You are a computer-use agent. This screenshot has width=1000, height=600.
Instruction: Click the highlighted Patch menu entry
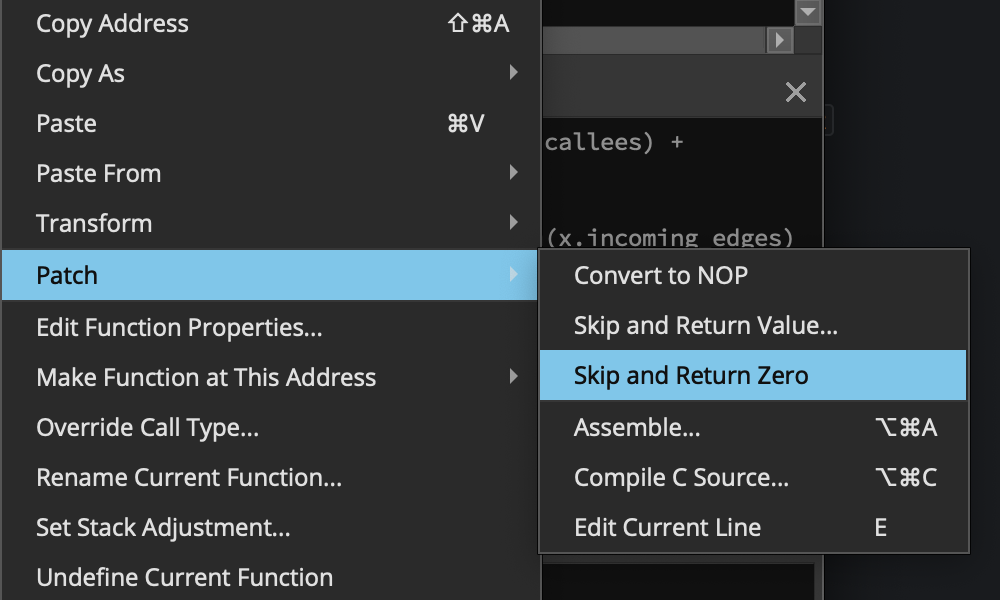point(67,275)
